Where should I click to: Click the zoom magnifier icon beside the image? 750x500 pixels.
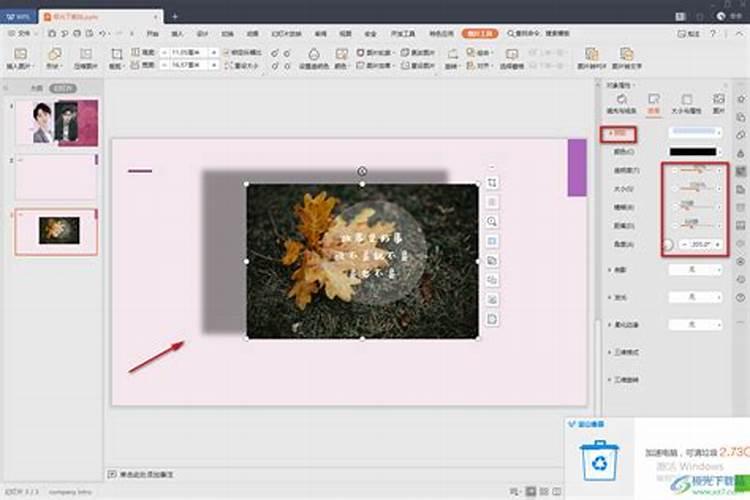click(x=492, y=221)
